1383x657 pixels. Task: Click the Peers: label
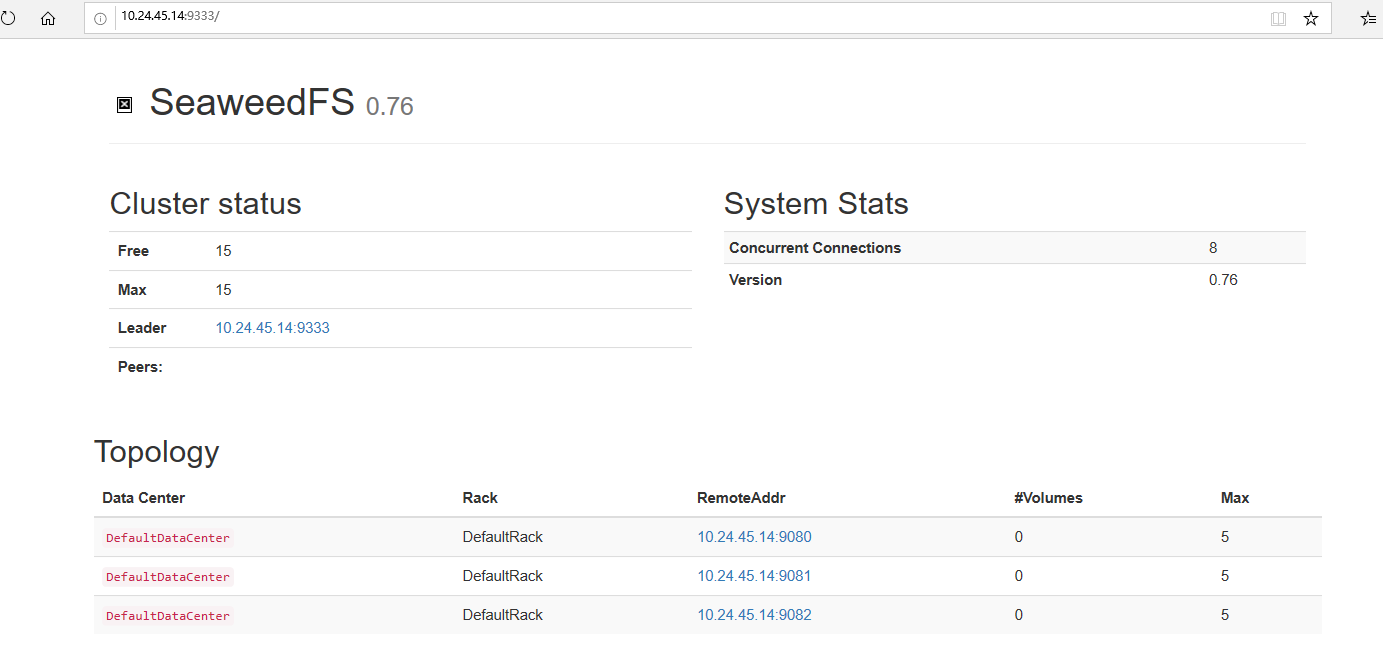pyautogui.click(x=140, y=367)
